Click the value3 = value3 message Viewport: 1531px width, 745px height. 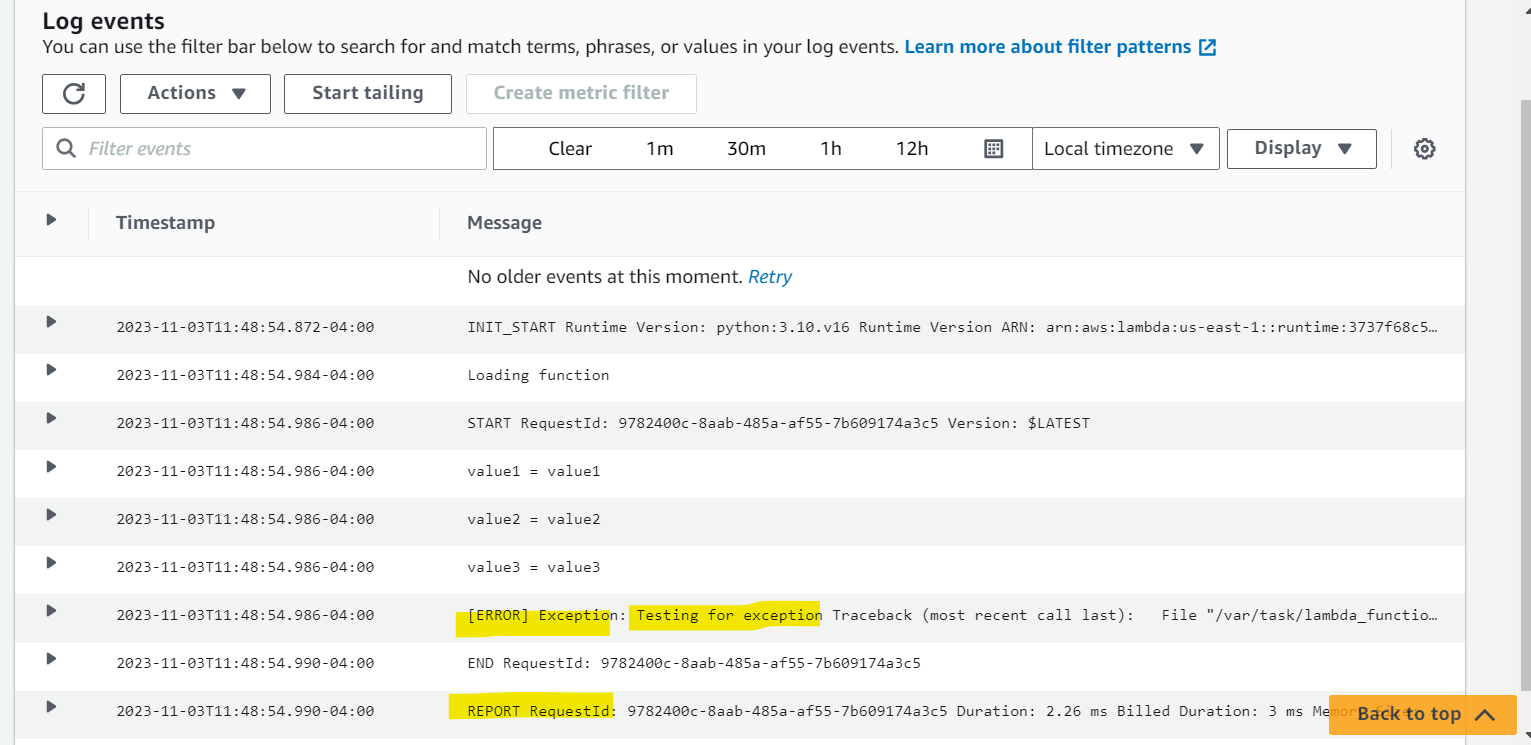click(x=533, y=567)
